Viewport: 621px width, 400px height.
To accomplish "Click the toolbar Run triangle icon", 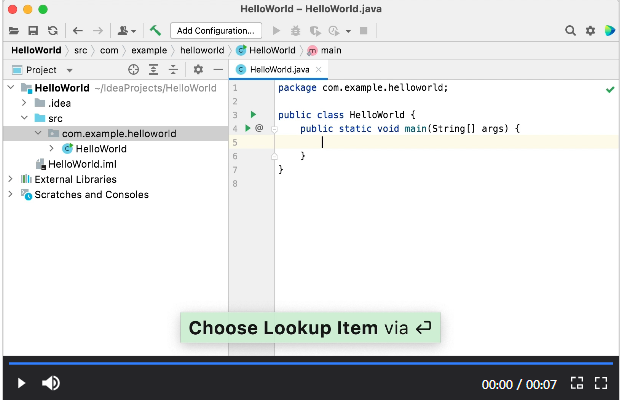I will tap(276, 30).
